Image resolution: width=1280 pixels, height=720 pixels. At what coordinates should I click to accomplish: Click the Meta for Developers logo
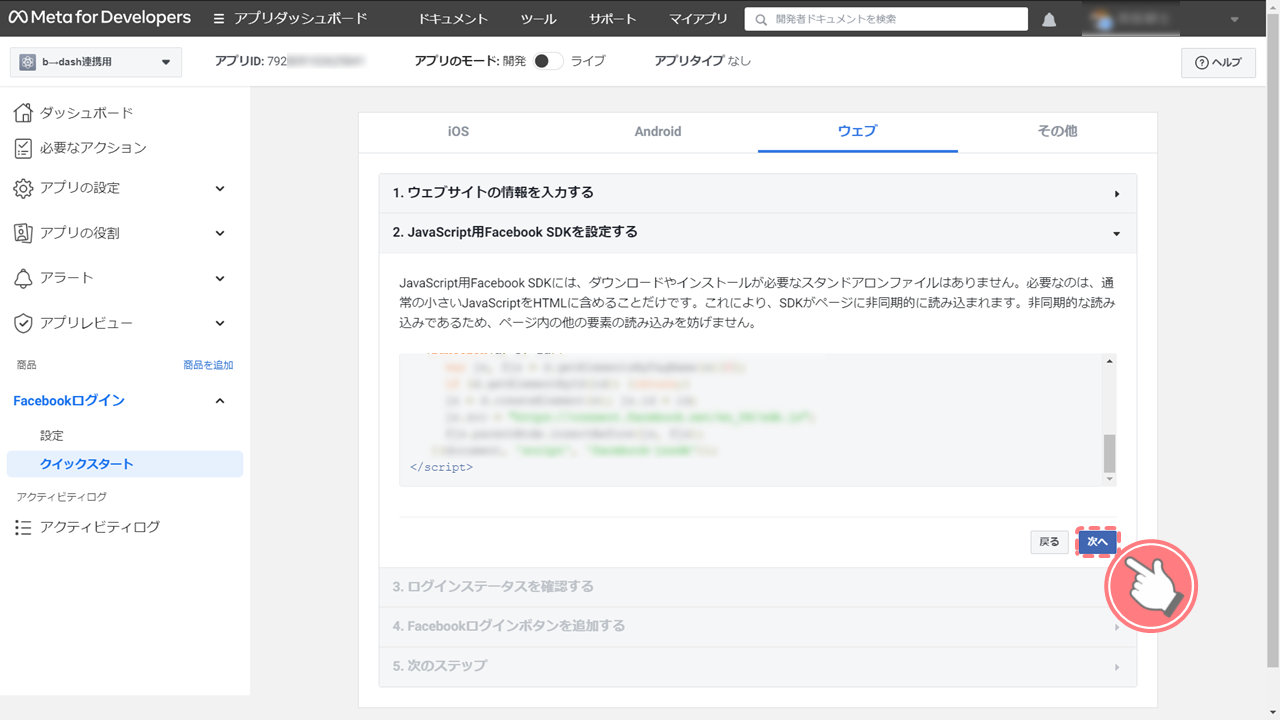pos(99,18)
